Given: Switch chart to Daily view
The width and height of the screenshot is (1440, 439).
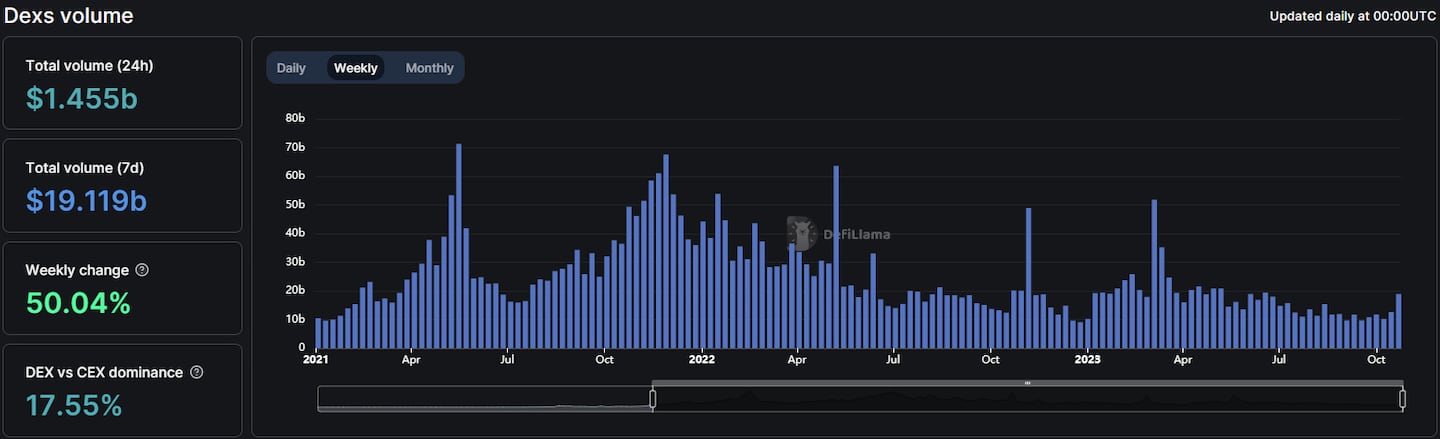Looking at the screenshot, I should click(291, 68).
